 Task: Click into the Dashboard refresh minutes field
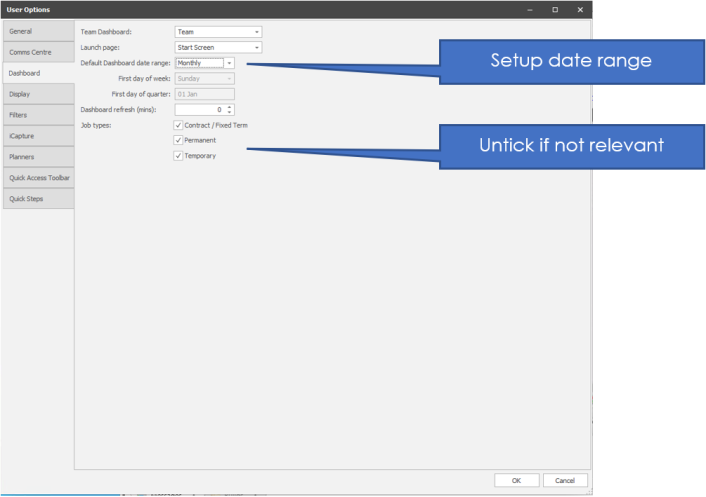tap(198, 110)
